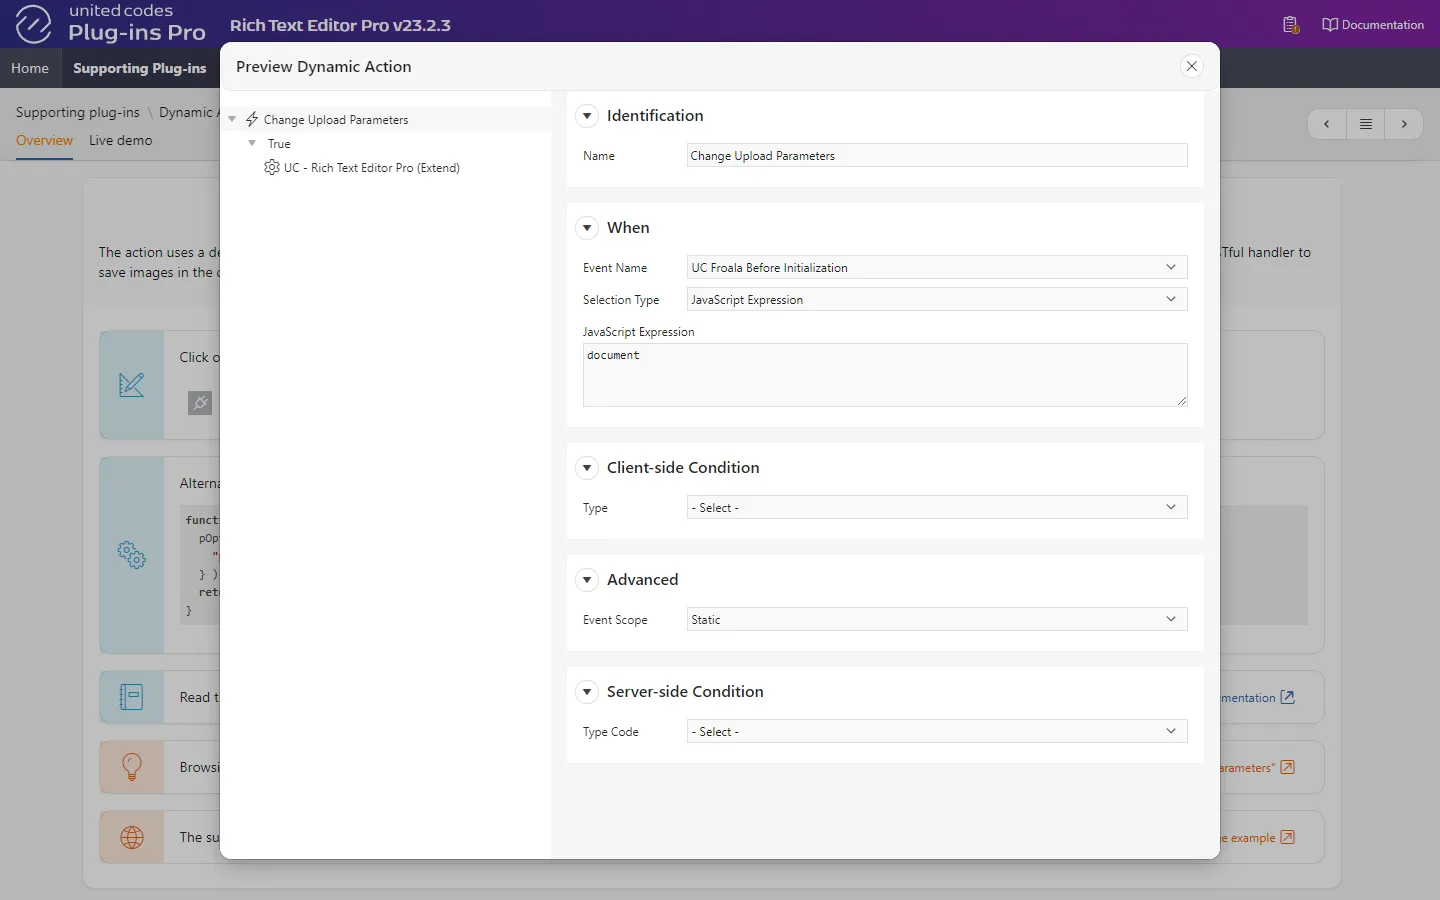Viewport: 1440px width, 900px height.
Task: Open the Selection Type dropdown
Action: pyautogui.click(x=936, y=299)
